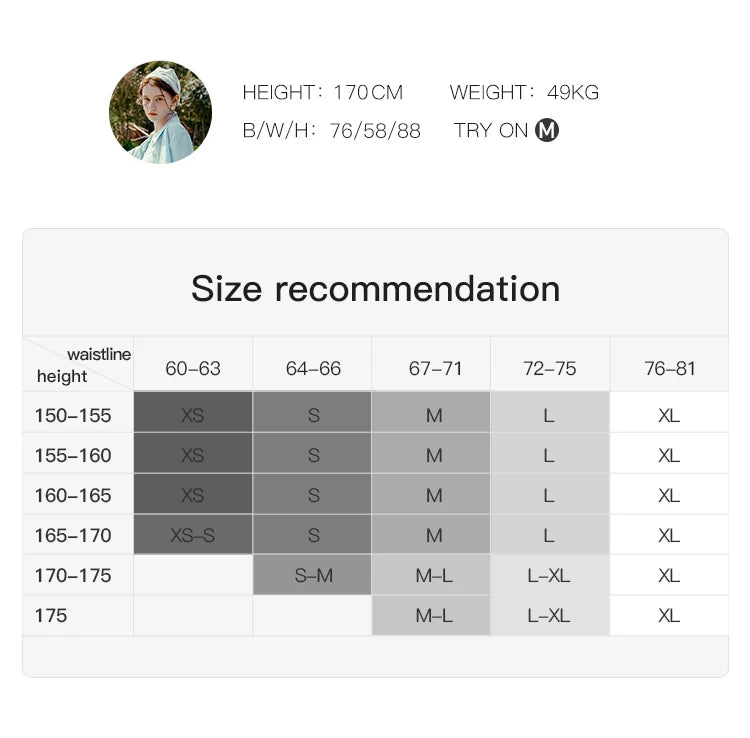
Task: Select the 60–63 waistline column header
Action: tap(193, 368)
